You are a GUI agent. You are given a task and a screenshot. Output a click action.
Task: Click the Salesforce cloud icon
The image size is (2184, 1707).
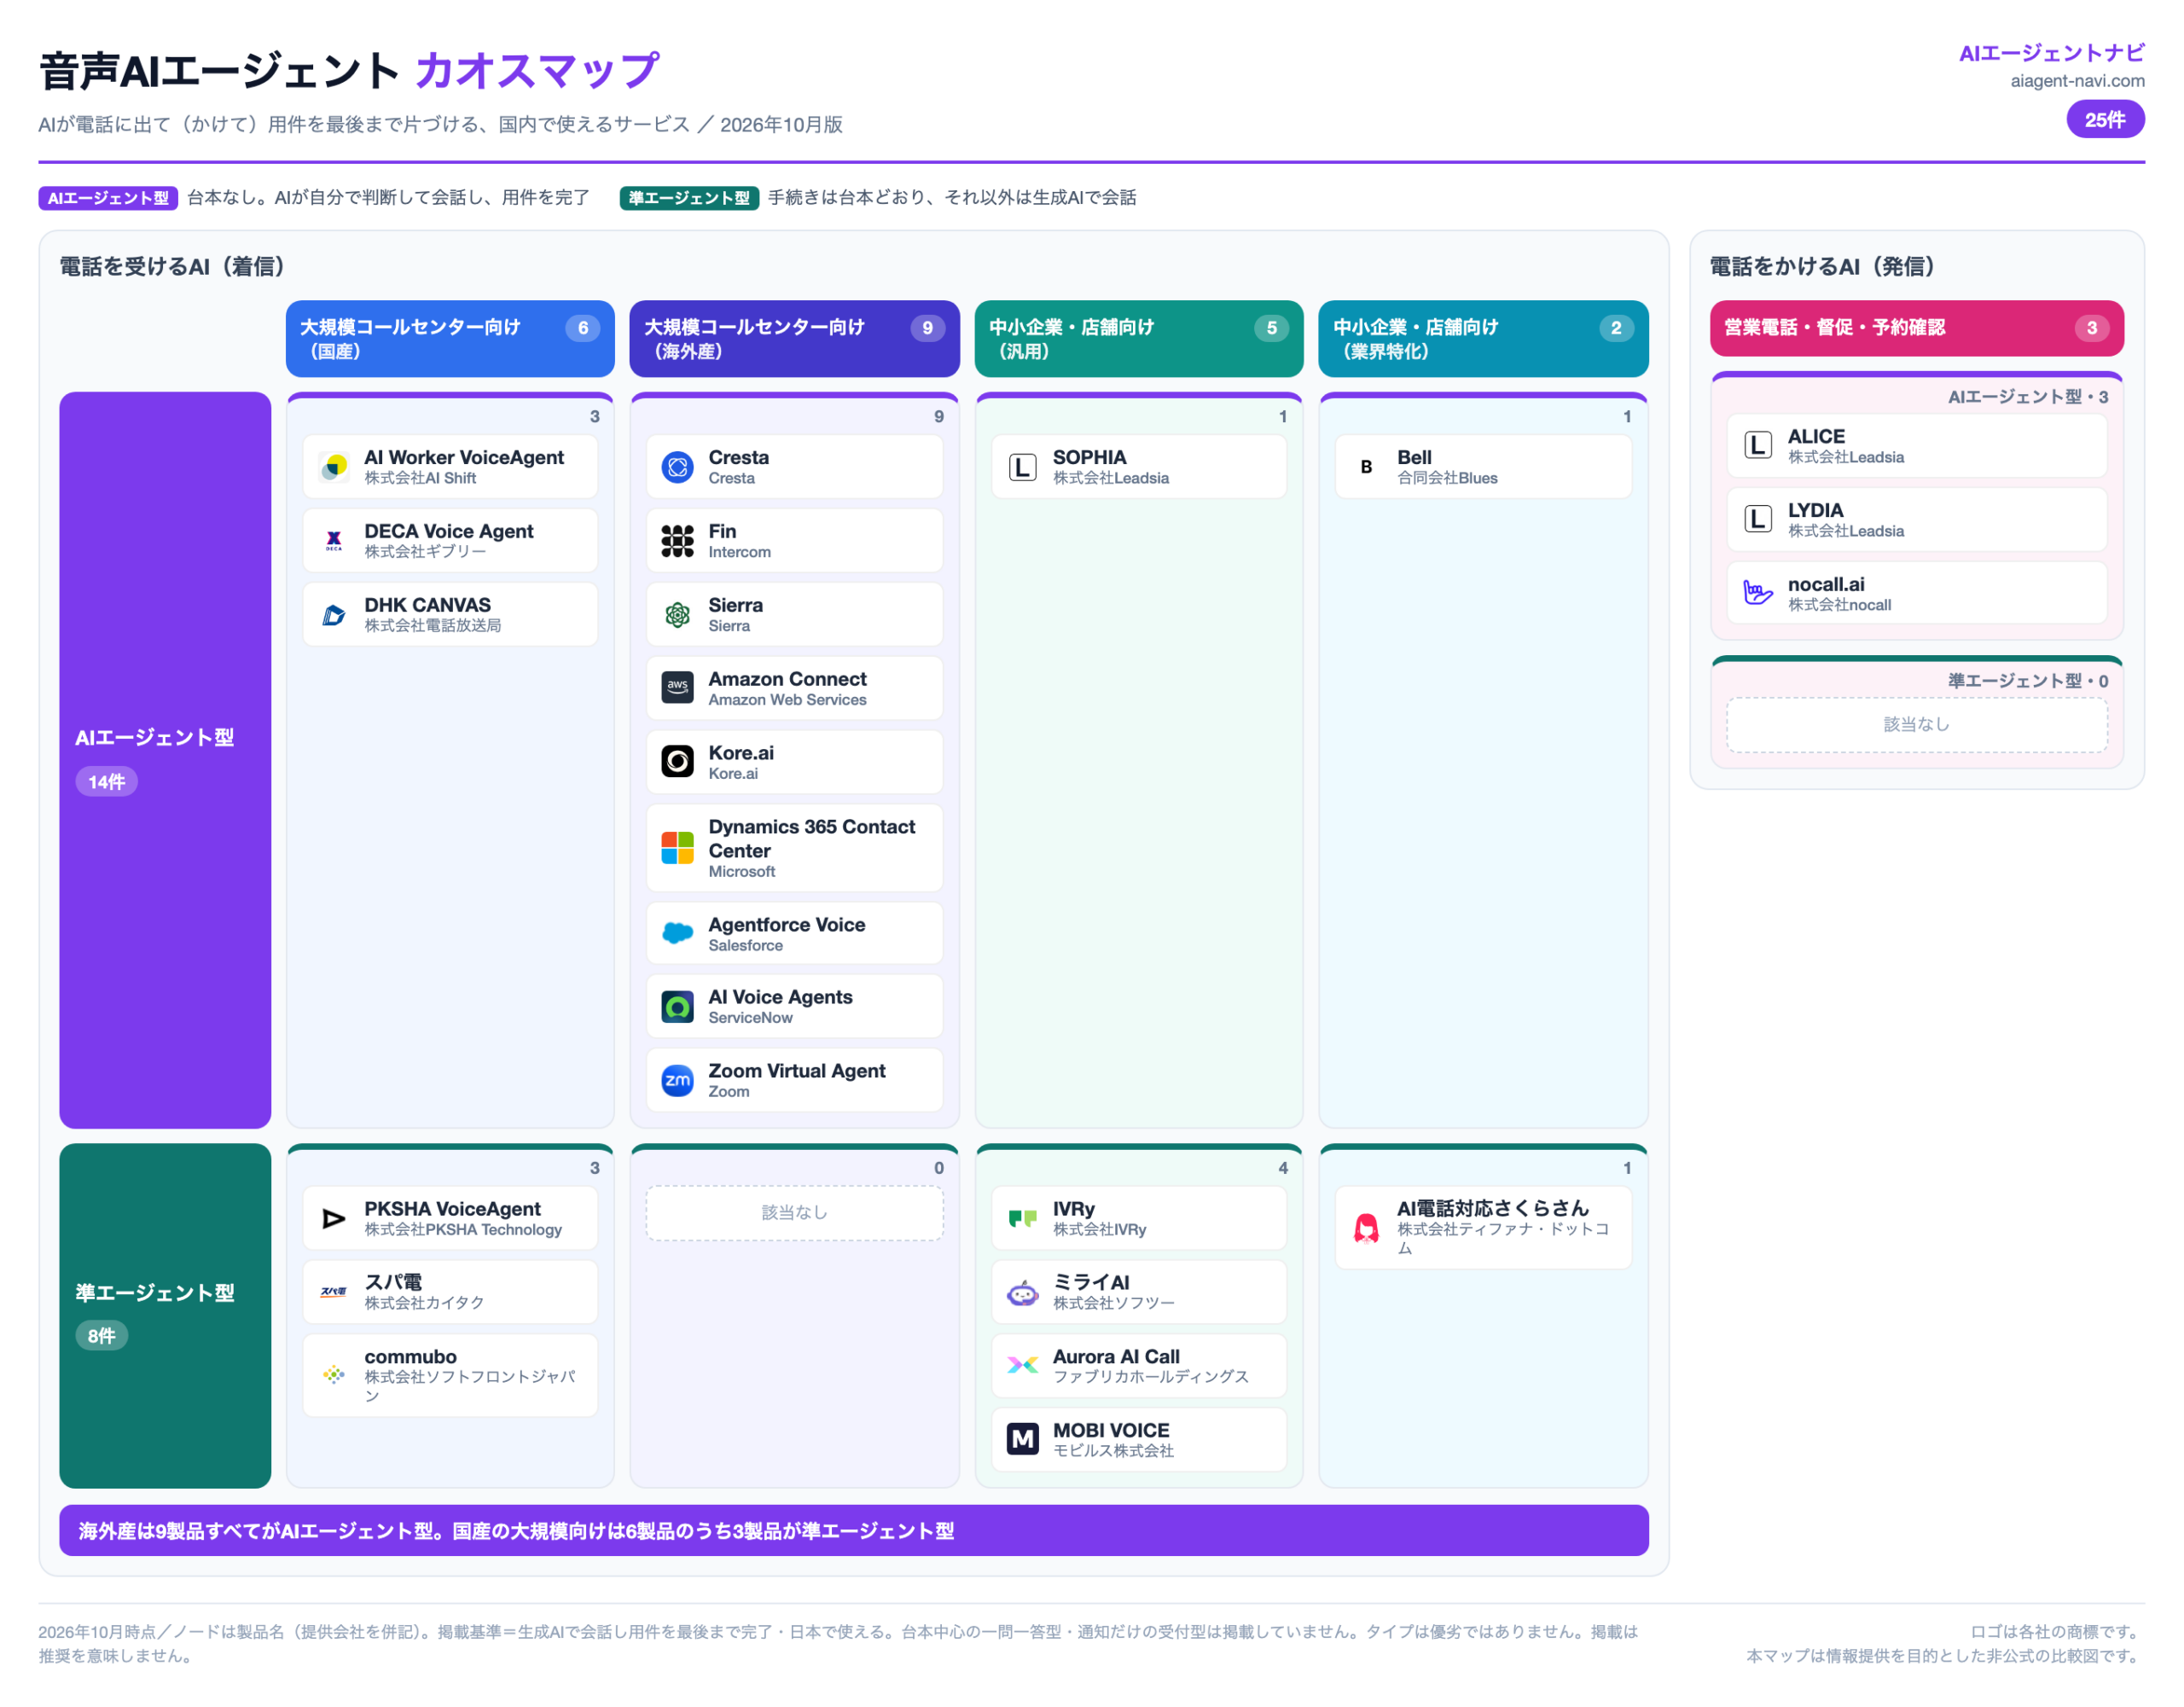click(x=678, y=934)
